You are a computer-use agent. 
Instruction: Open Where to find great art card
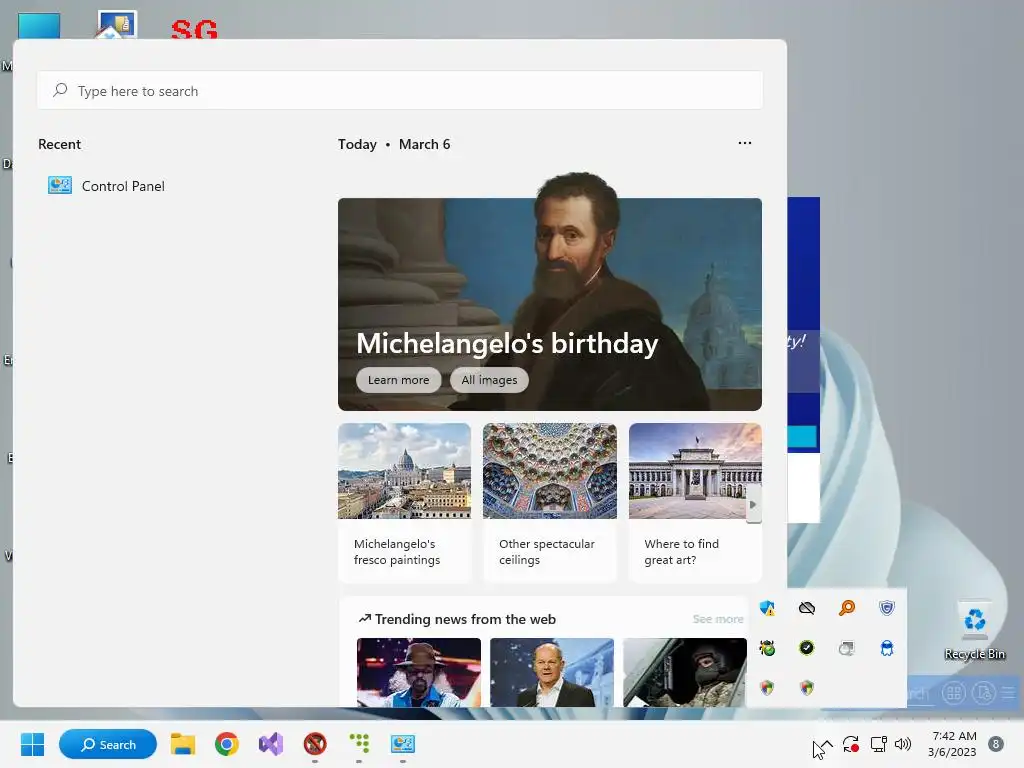coord(695,502)
